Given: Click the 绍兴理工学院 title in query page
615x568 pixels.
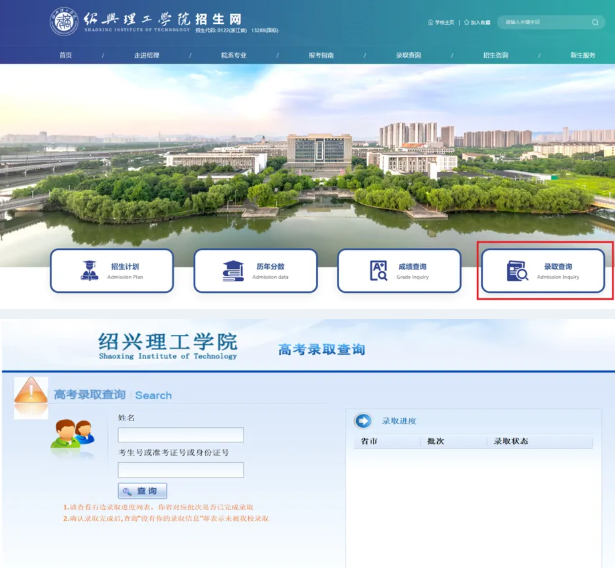Looking at the screenshot, I should [168, 342].
